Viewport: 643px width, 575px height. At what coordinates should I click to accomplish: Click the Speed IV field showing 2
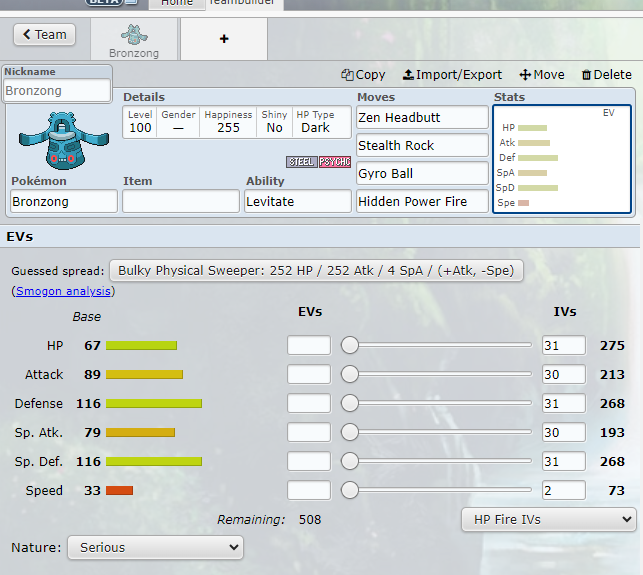point(564,490)
